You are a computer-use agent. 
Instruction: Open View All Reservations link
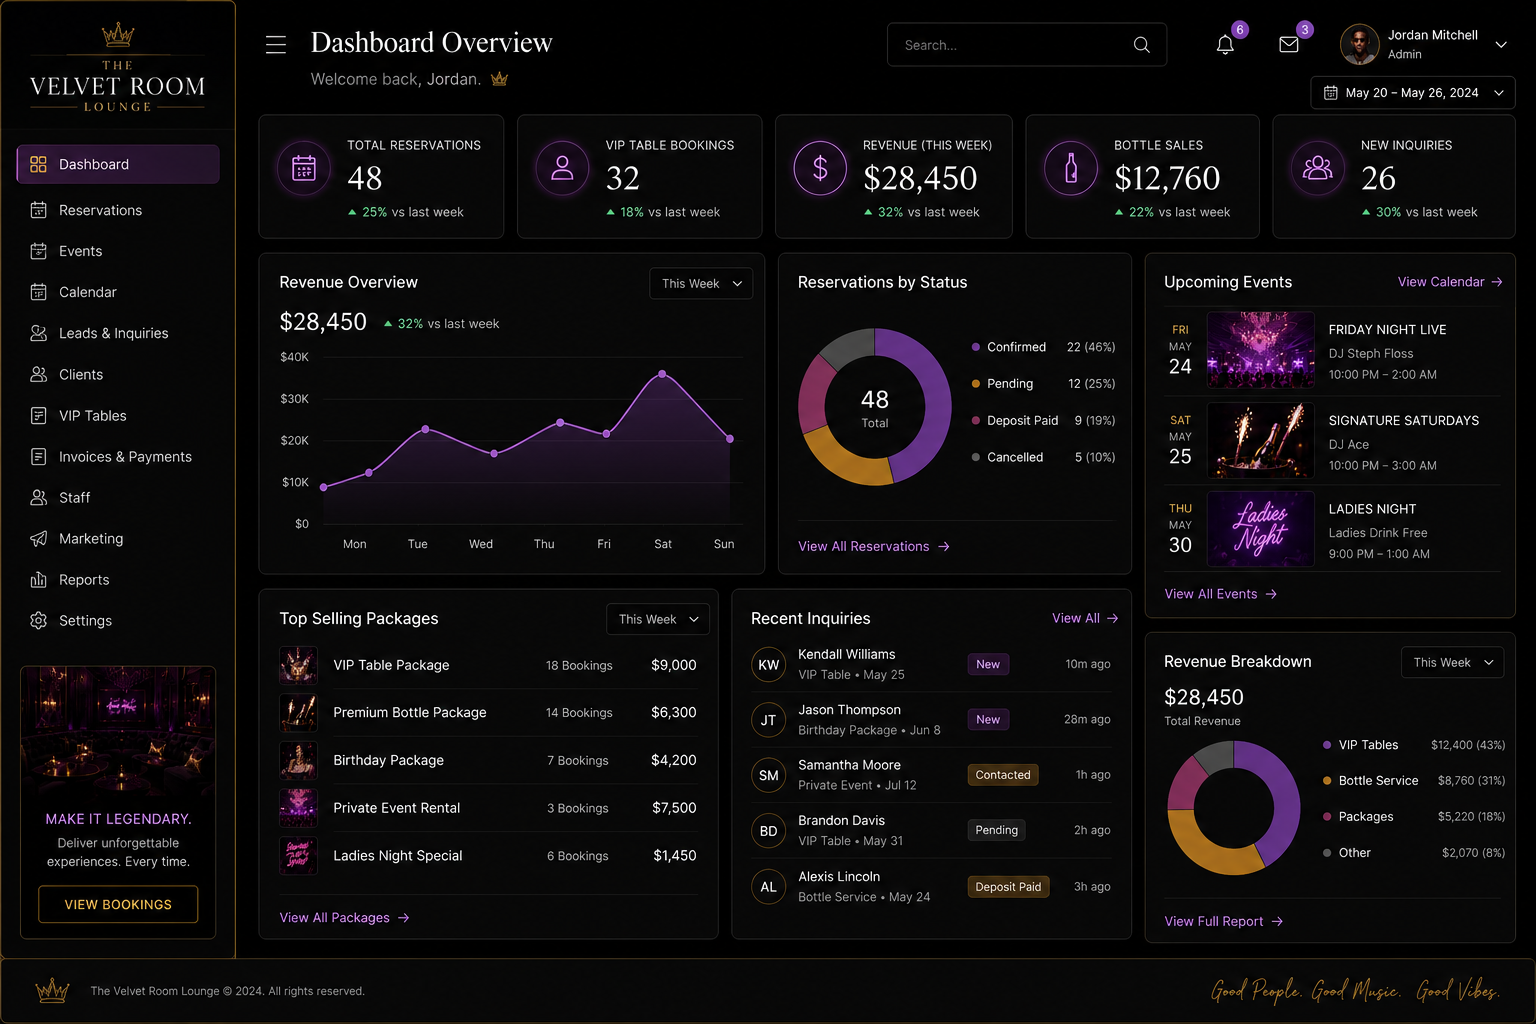tap(874, 546)
